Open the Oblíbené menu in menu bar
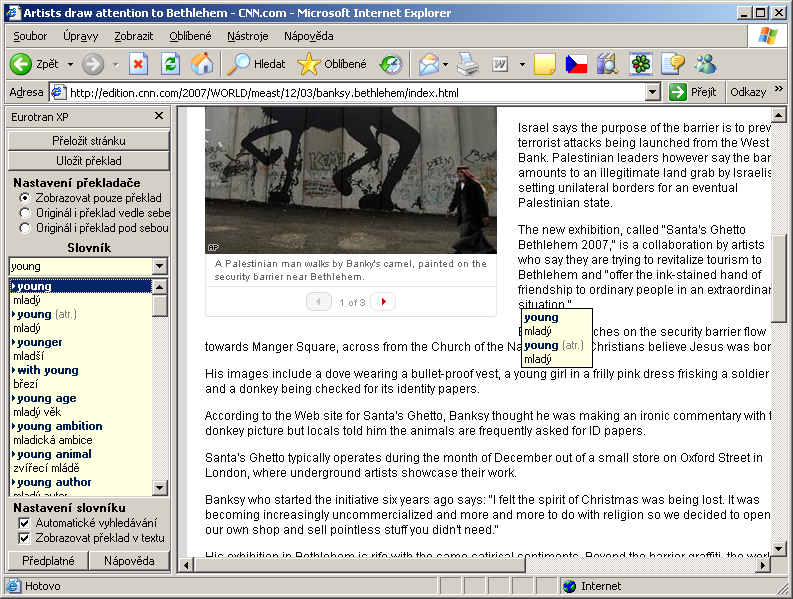Viewport: 793px width, 599px height. coord(190,36)
